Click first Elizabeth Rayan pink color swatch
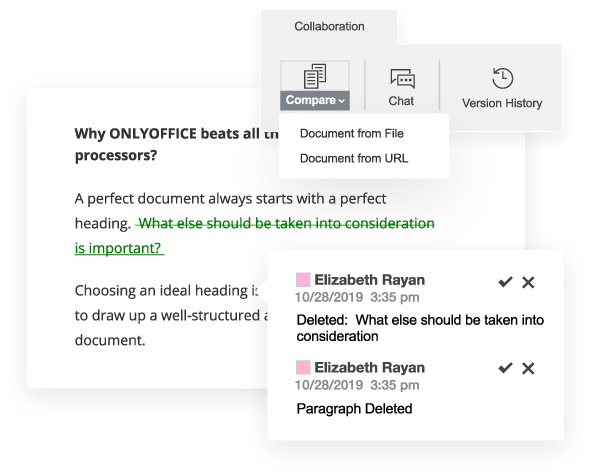Viewport: 590px width, 475px height. pos(303,280)
